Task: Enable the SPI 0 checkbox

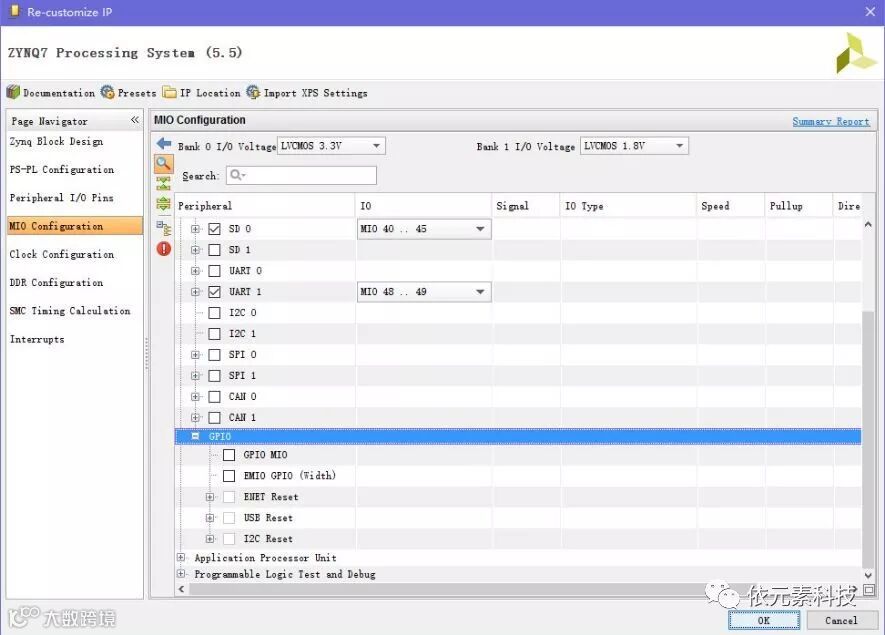Action: pos(214,354)
